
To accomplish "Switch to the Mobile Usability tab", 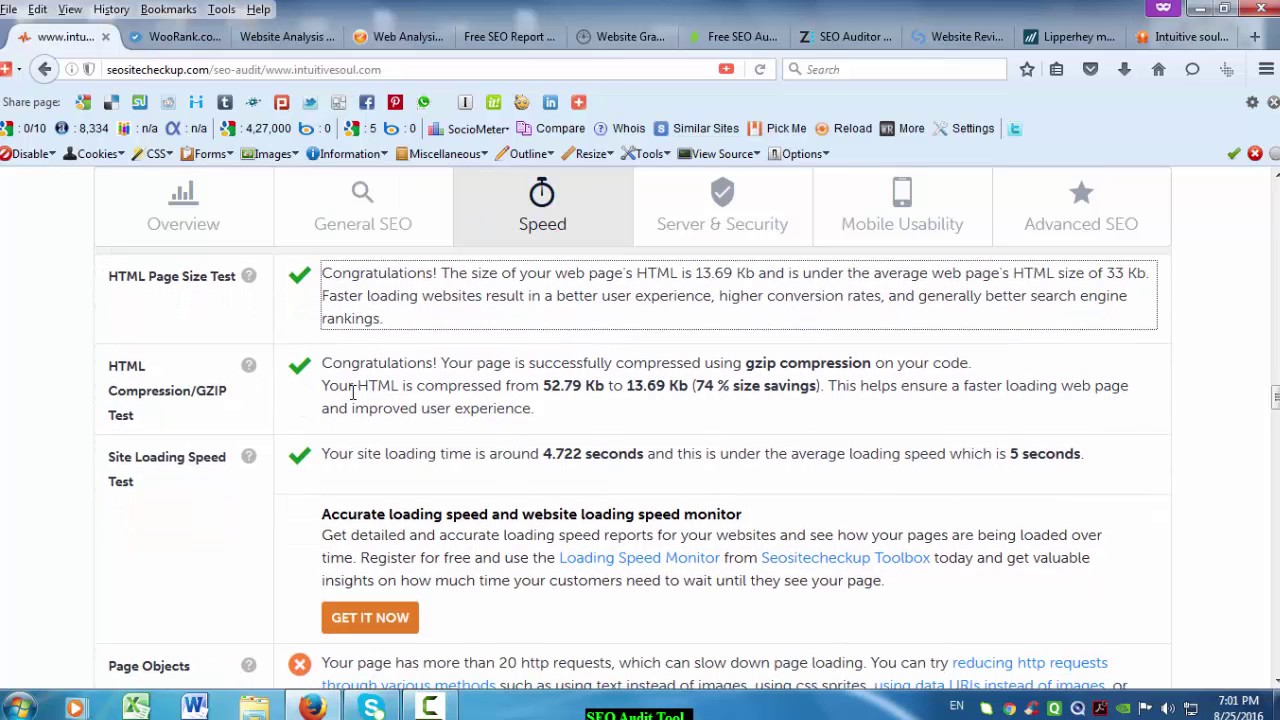I will tap(902, 207).
